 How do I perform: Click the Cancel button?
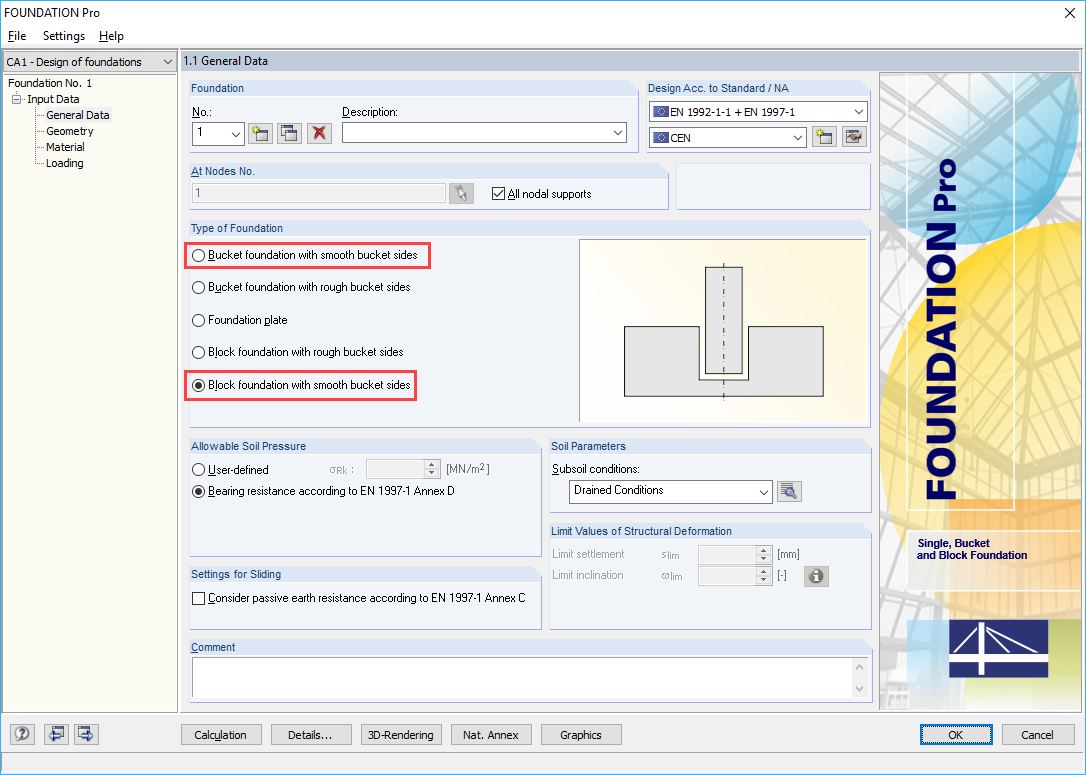click(x=1038, y=734)
